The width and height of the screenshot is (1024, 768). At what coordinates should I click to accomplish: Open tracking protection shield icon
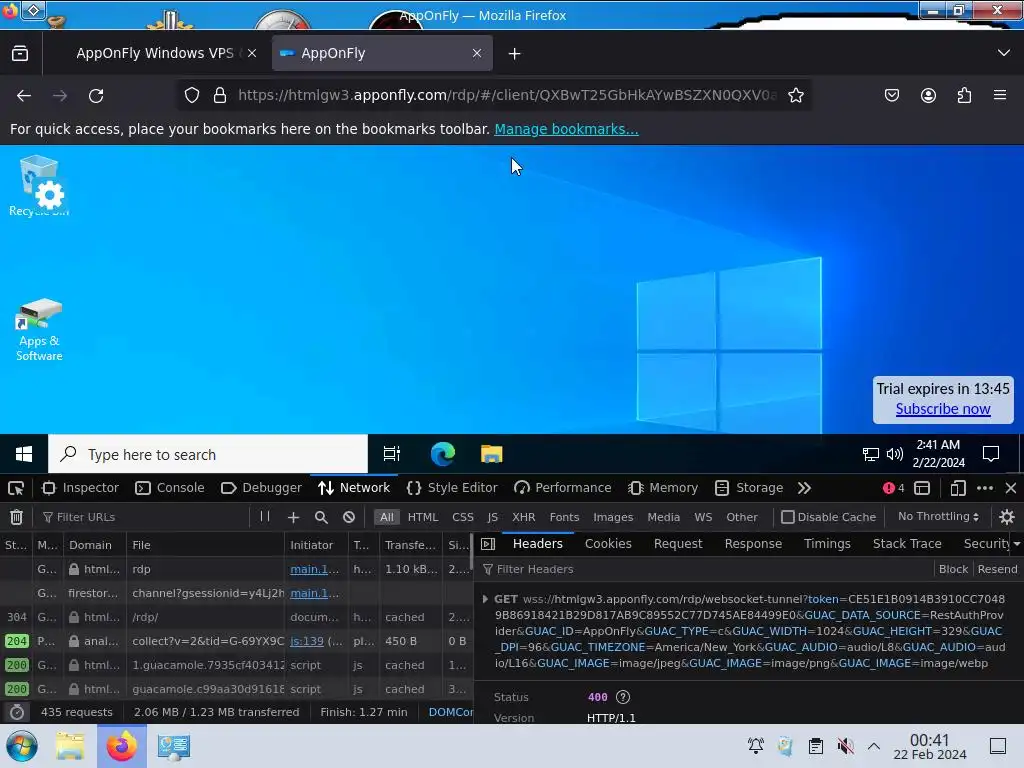pos(191,95)
